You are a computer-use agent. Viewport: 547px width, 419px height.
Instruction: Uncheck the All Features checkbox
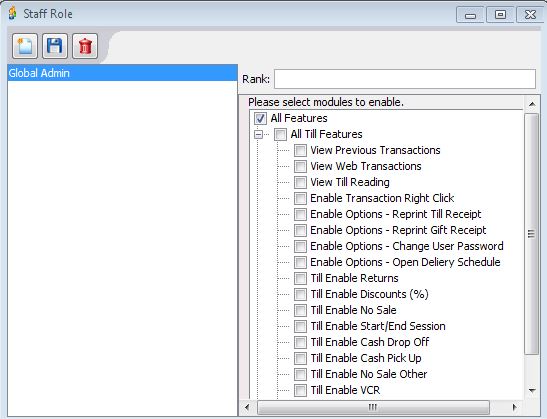(260, 118)
